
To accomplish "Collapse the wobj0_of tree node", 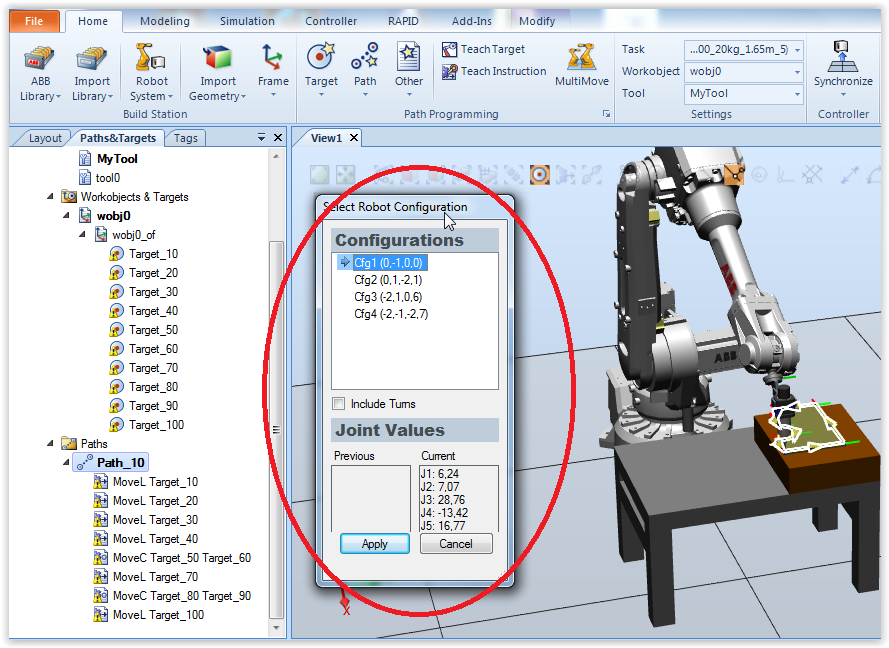I will coord(83,234).
